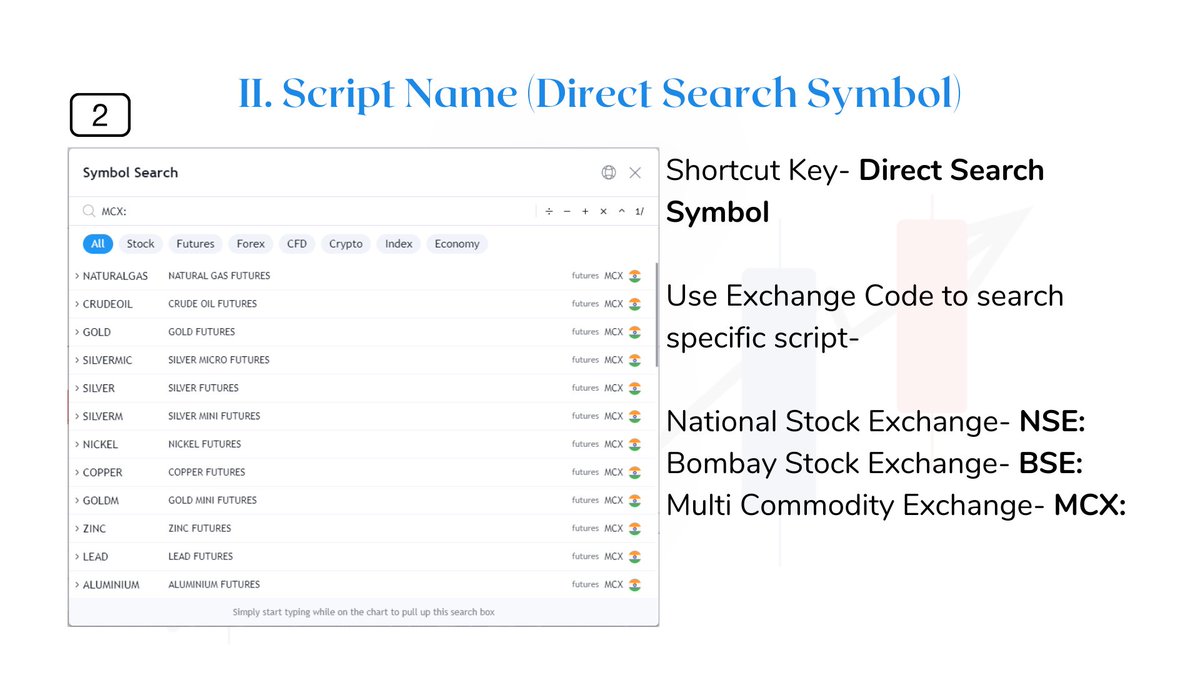This screenshot has width=1200, height=675.
Task: Click India flag icon on SILVER row
Action: click(635, 388)
